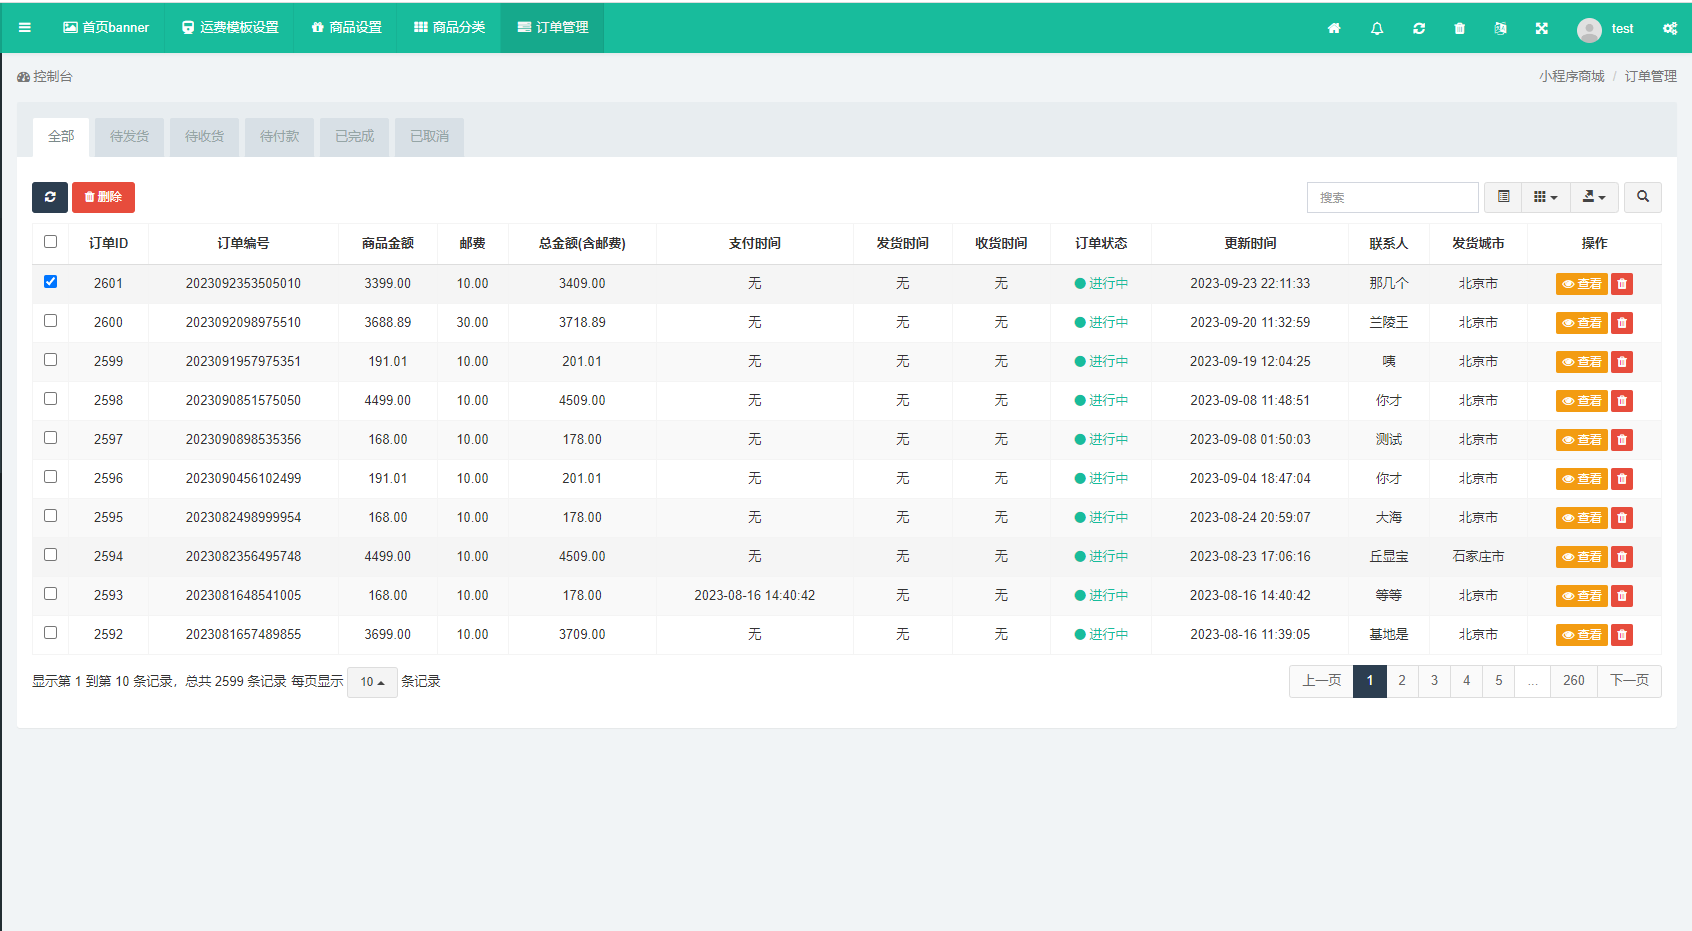Click 查看 button for order 2600
1692x931 pixels.
pyautogui.click(x=1581, y=323)
